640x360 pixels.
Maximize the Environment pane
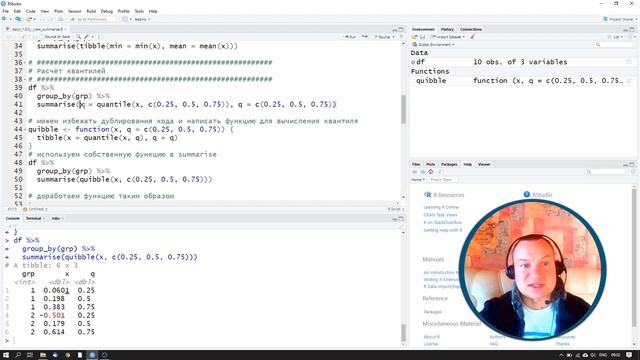tap(632, 29)
